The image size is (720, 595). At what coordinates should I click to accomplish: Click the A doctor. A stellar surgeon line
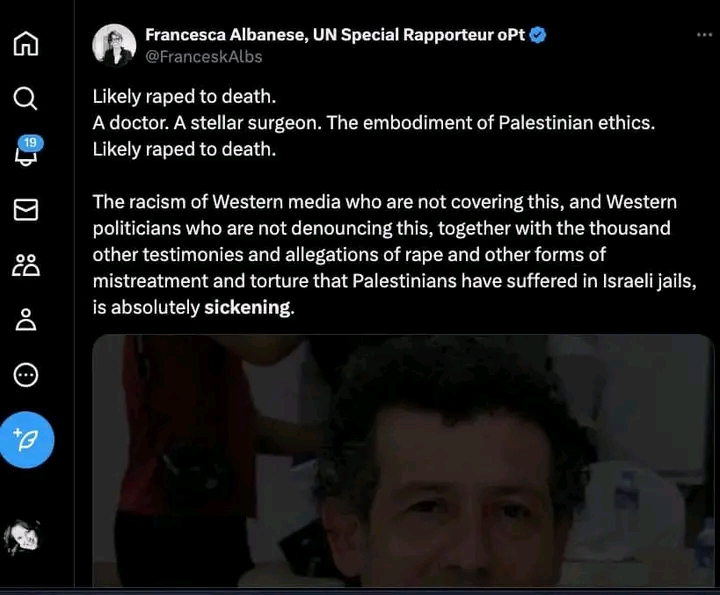373,123
